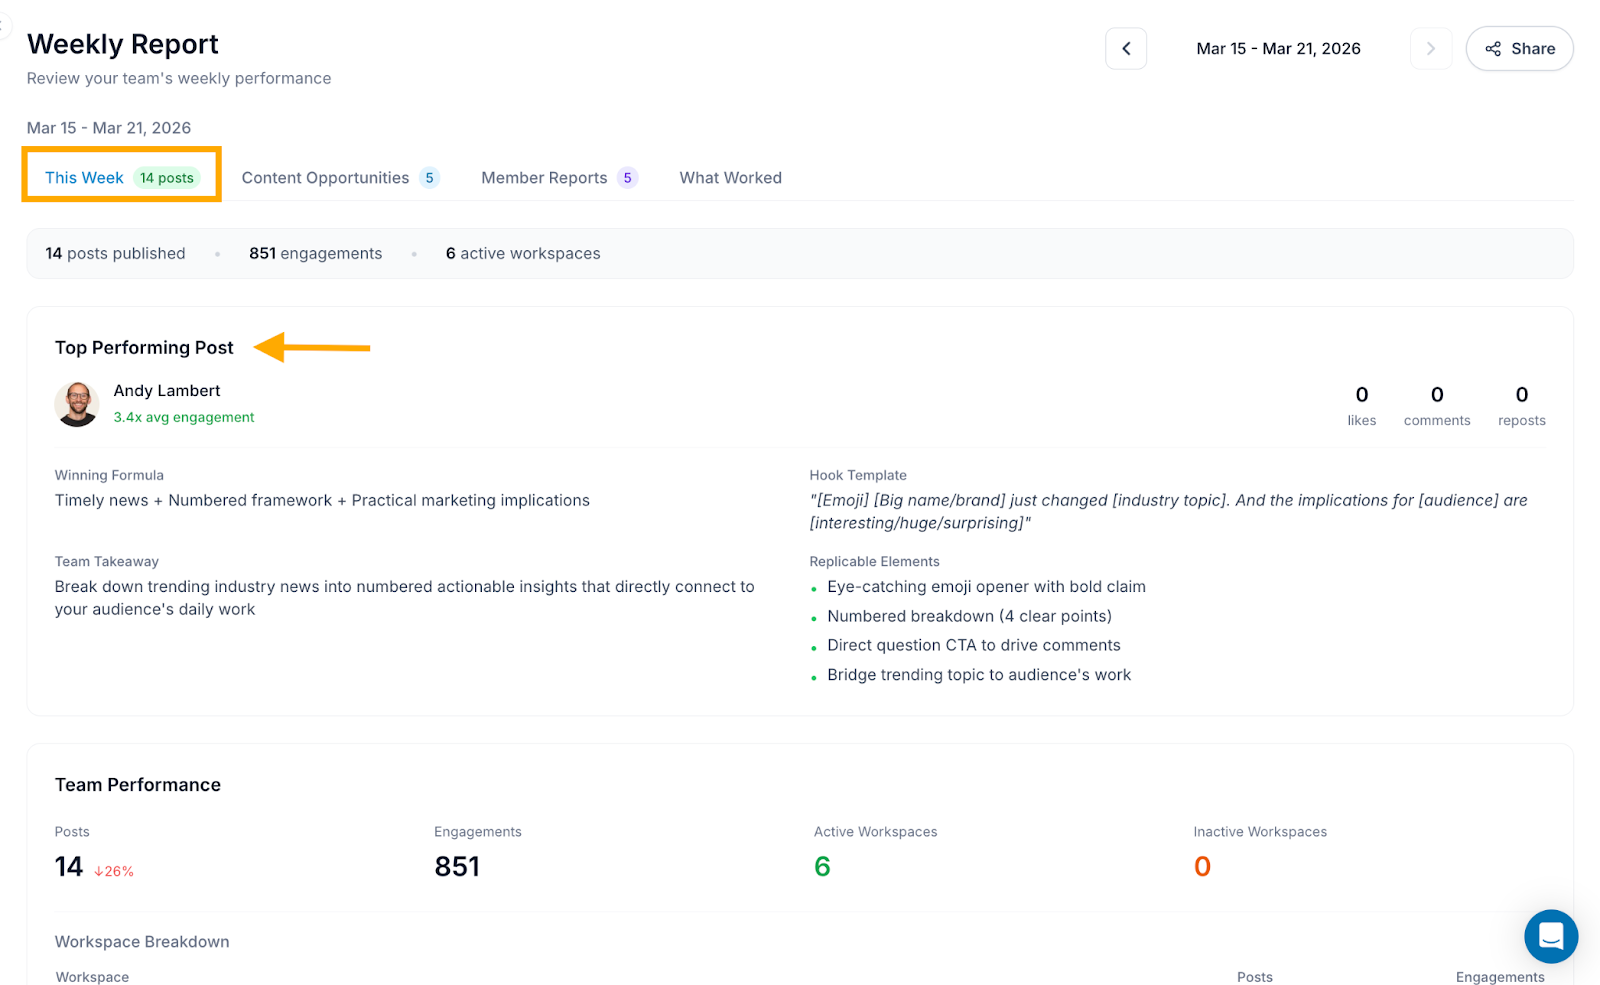
Task: Click the Team Takeaway label
Action: (107, 561)
